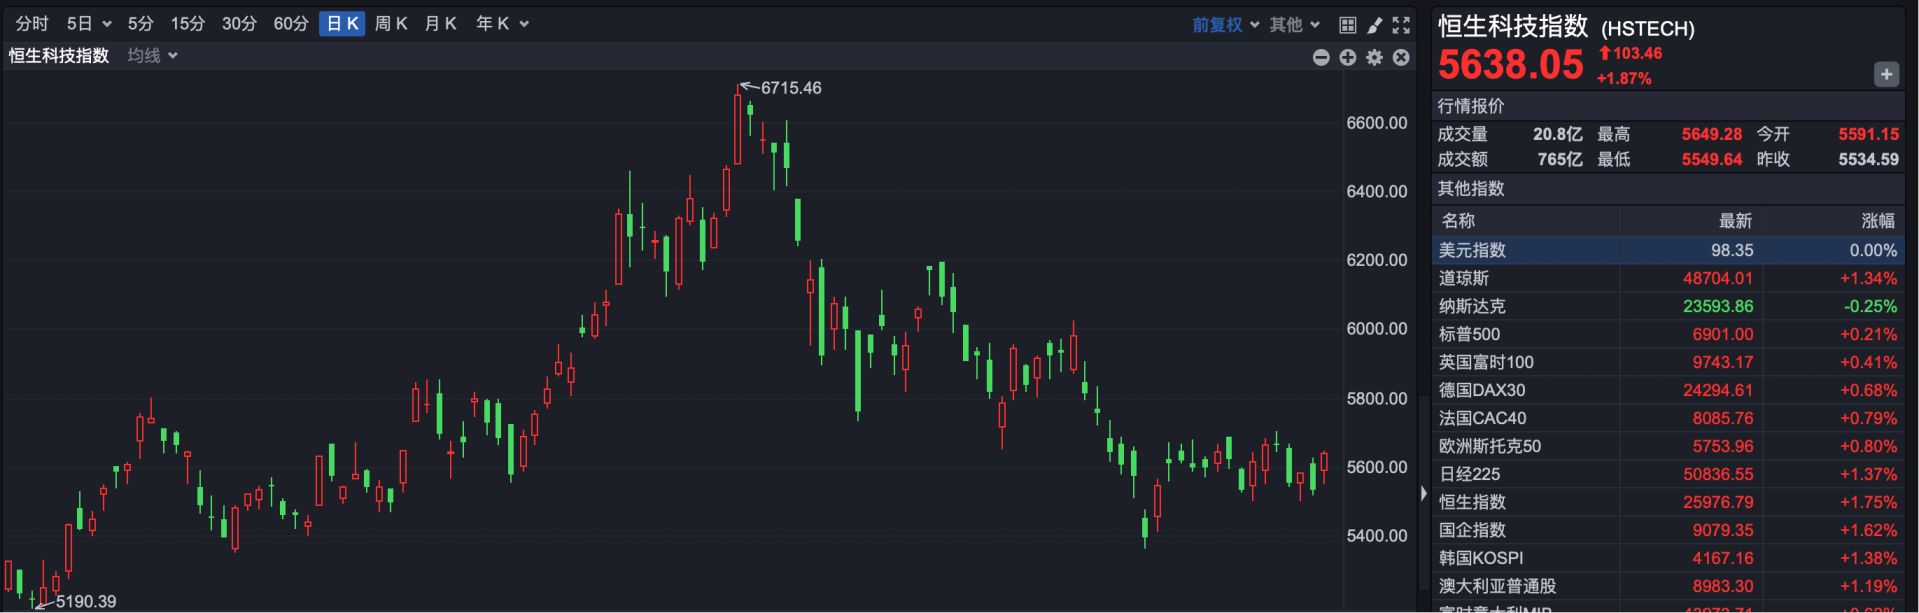Open the 前复权 adjustment dropdown
Image resolution: width=1919 pixels, height=613 pixels.
(x=1225, y=25)
